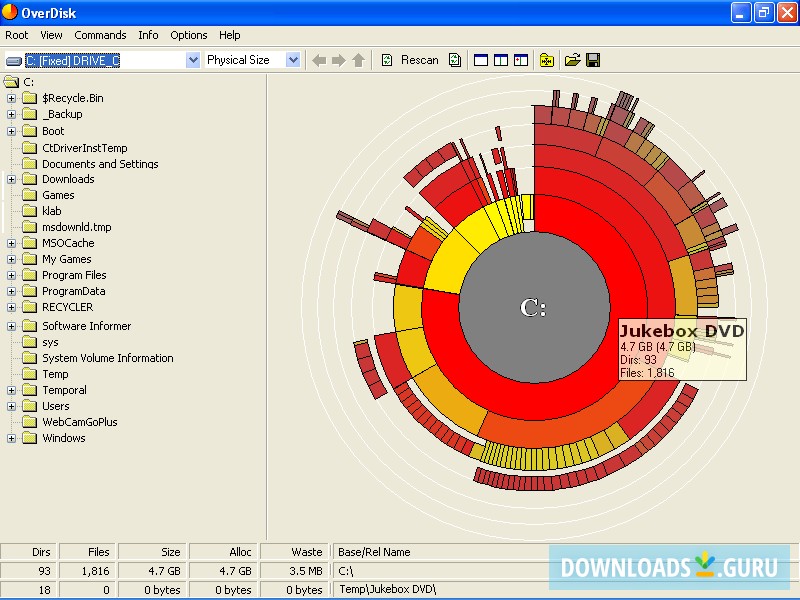Open the Options menu

tap(188, 34)
